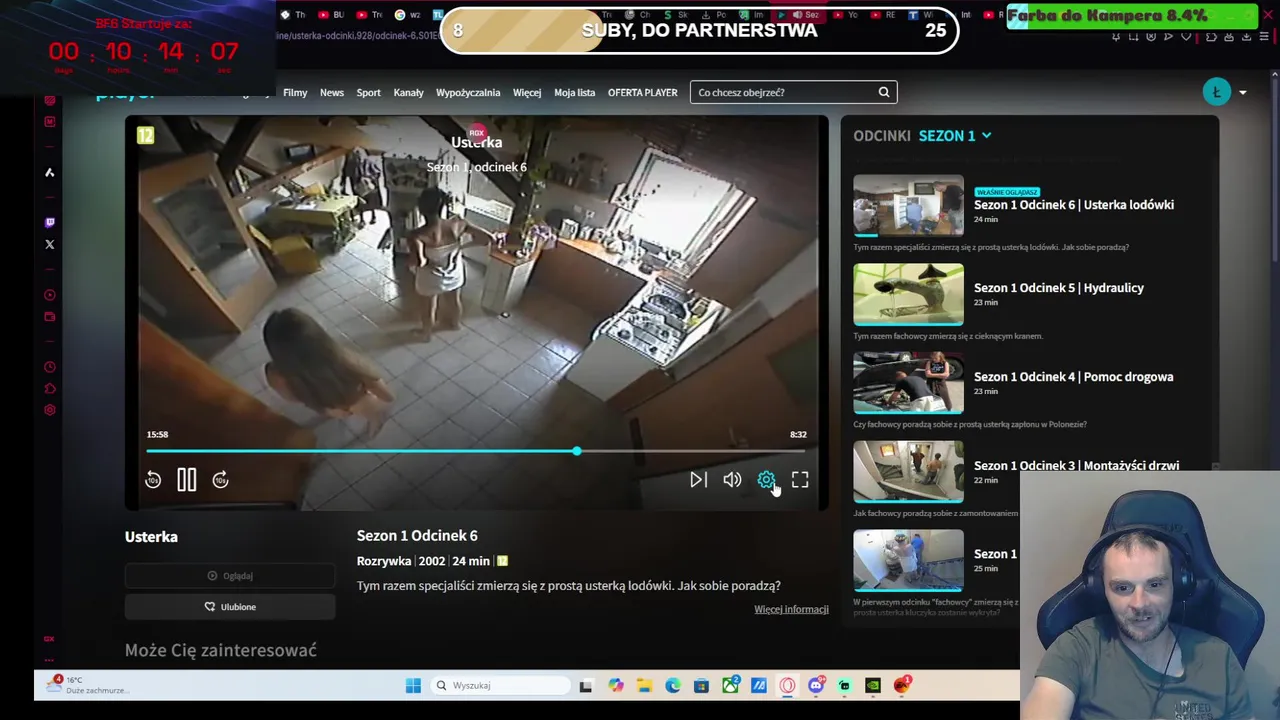Image resolution: width=1280 pixels, height=720 pixels.
Task: Go to the Sport section
Action: [x=368, y=92]
